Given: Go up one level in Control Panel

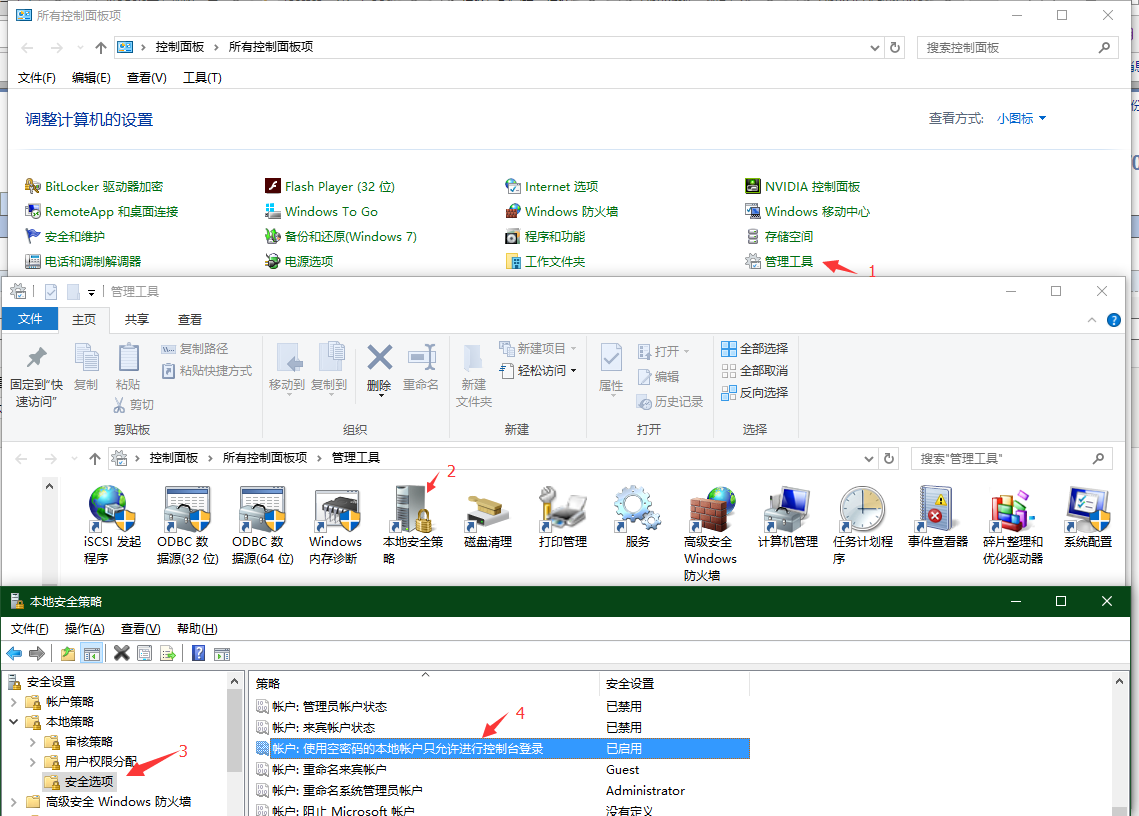Looking at the screenshot, I should pos(100,48).
